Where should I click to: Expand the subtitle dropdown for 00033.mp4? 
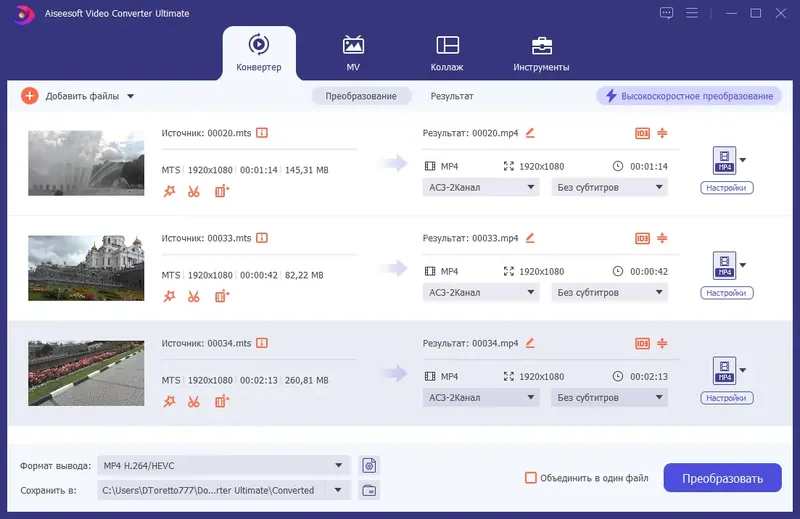(x=609, y=292)
